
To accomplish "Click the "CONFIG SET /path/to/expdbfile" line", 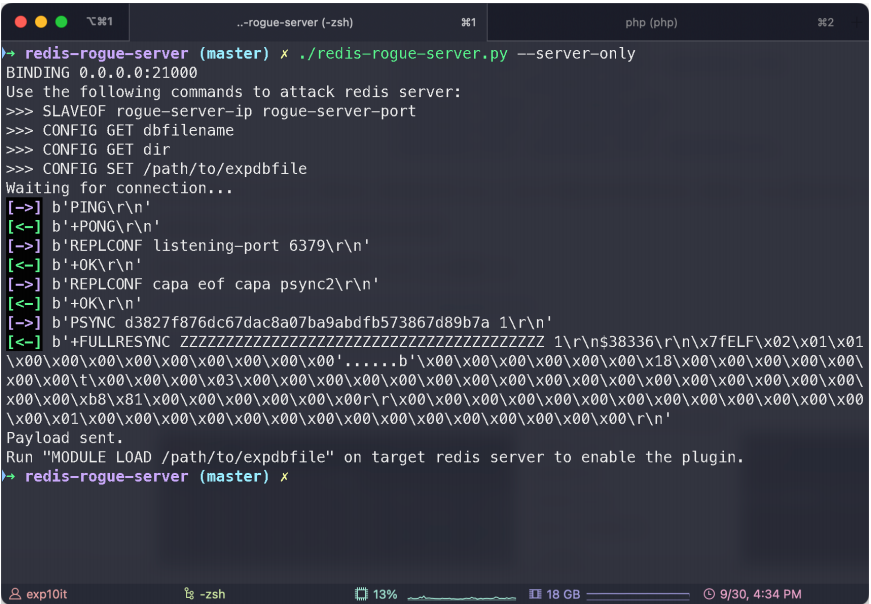I will pyautogui.click(x=157, y=169).
